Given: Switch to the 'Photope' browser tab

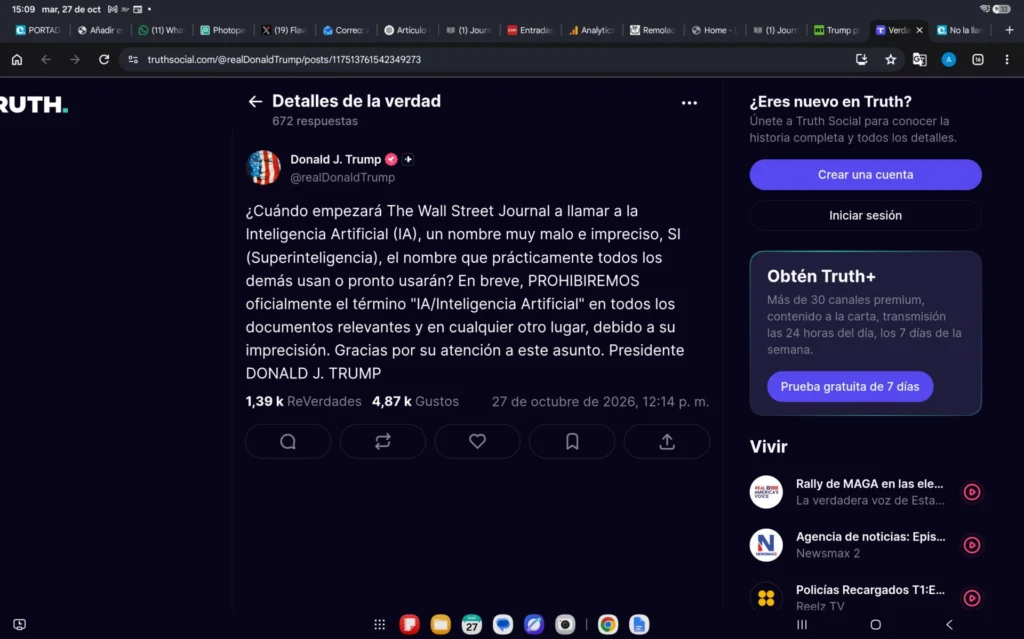Looking at the screenshot, I should [223, 30].
